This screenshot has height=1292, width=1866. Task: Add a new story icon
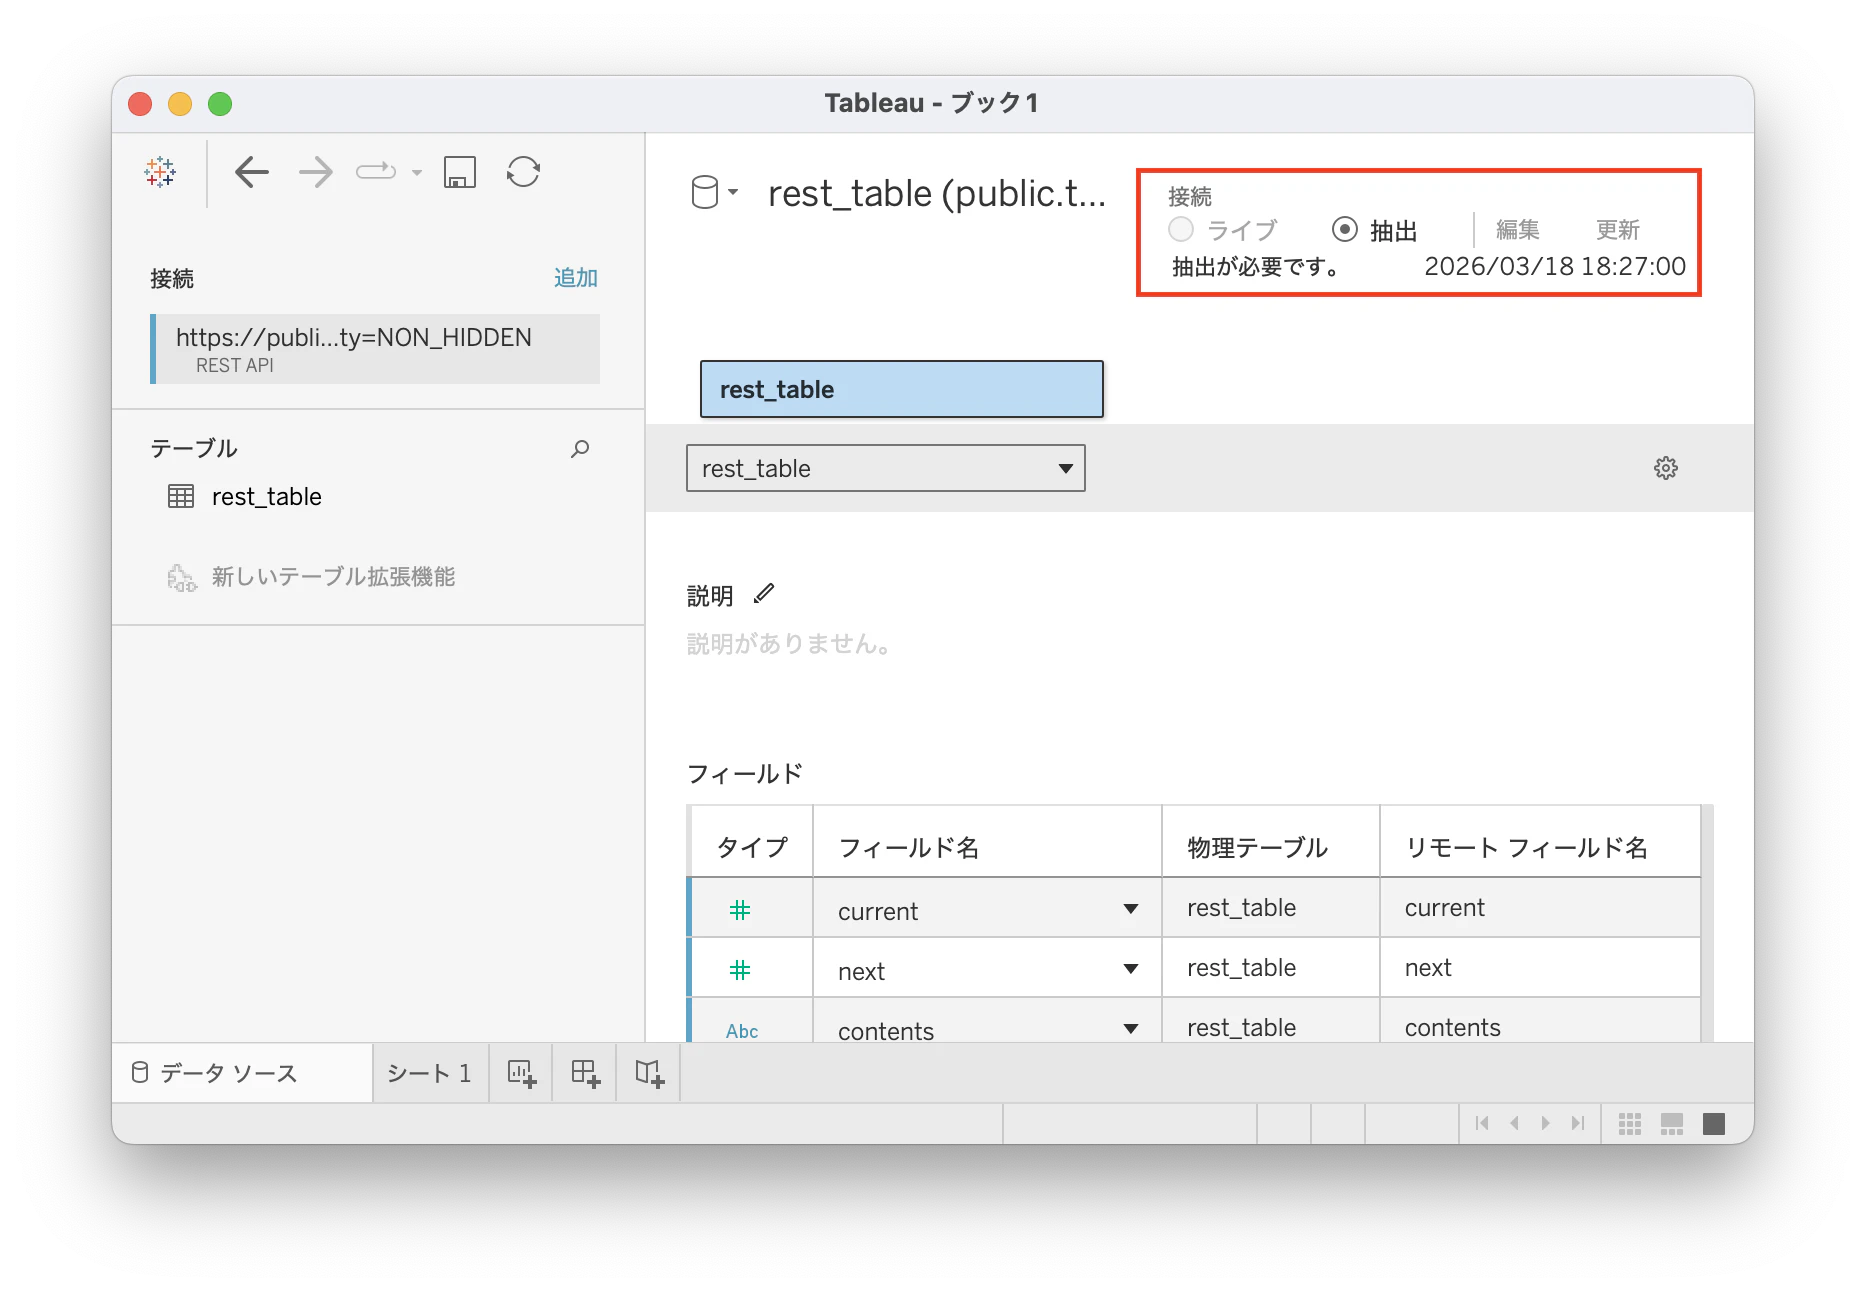coord(649,1073)
